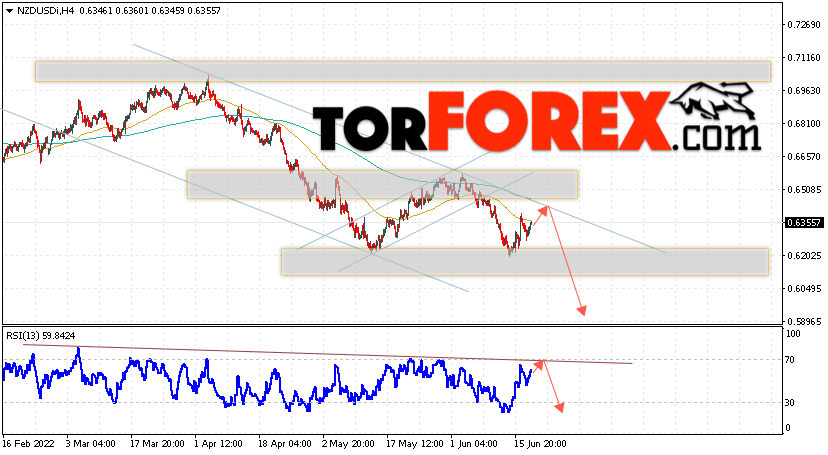Select the 15 Jun 20:00 time label
Image resolution: width=828 pixels, height=455 pixels.
pos(540,444)
